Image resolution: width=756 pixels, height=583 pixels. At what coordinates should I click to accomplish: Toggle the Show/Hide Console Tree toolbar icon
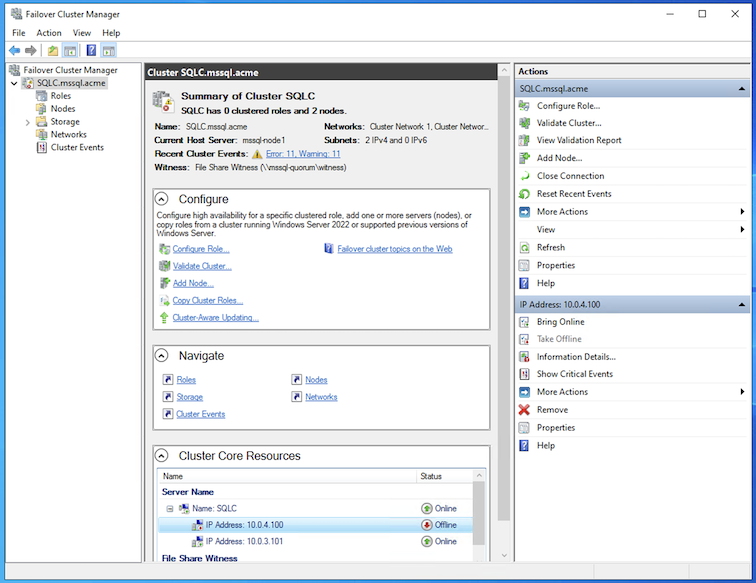click(70, 50)
